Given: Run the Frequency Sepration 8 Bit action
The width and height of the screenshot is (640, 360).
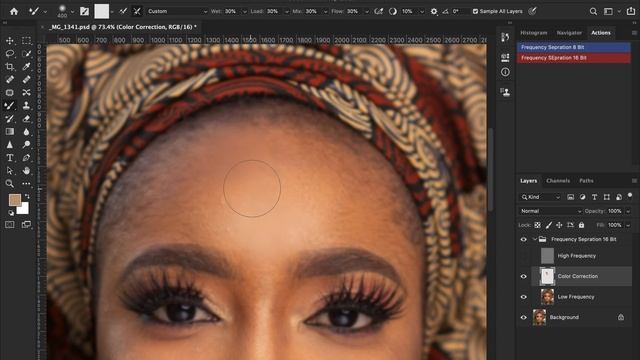Looking at the screenshot, I should pyautogui.click(x=574, y=47).
